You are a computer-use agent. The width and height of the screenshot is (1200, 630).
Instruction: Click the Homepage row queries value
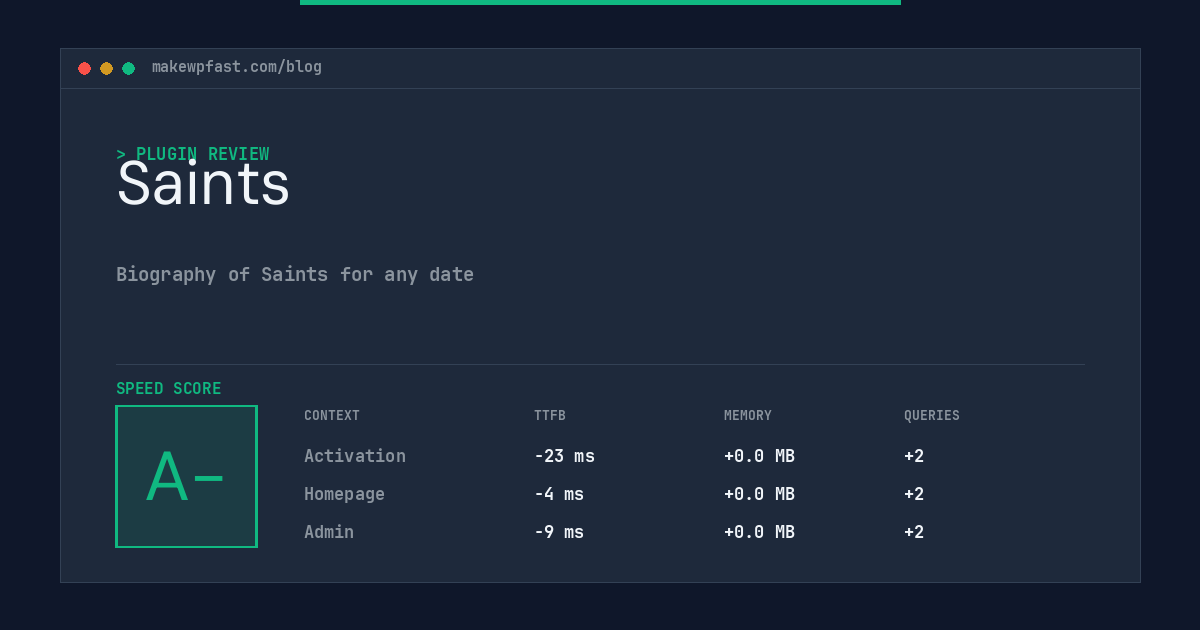[x=914, y=494]
